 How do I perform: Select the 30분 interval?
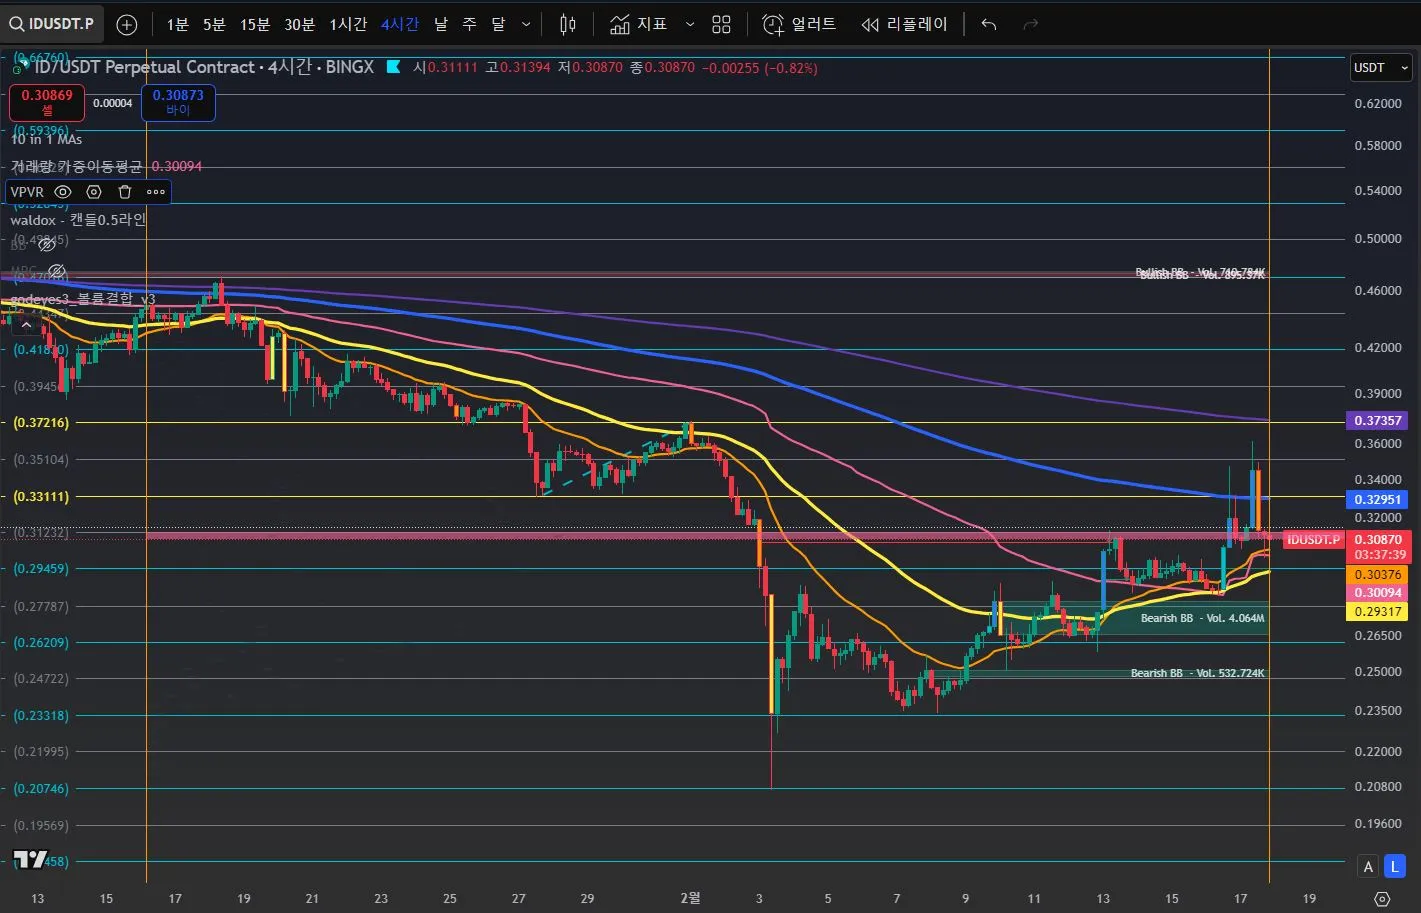pos(300,24)
